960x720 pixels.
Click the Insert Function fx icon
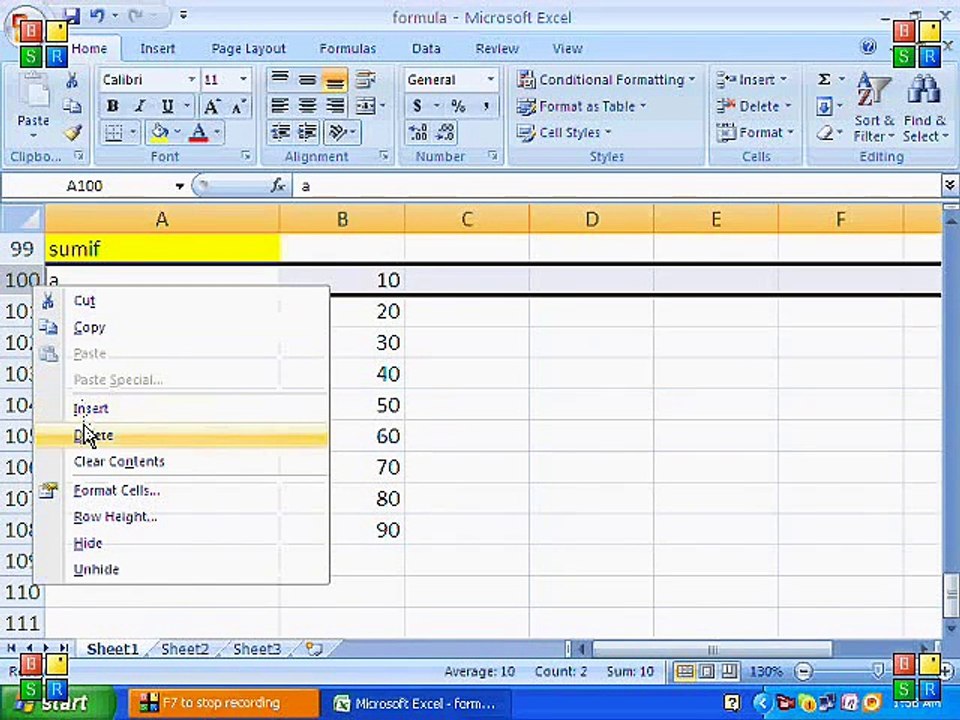click(x=278, y=186)
